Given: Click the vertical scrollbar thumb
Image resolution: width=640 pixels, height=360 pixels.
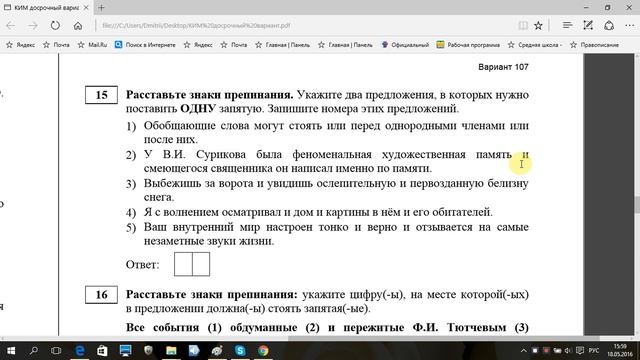Looking at the screenshot, I should tap(637, 205).
